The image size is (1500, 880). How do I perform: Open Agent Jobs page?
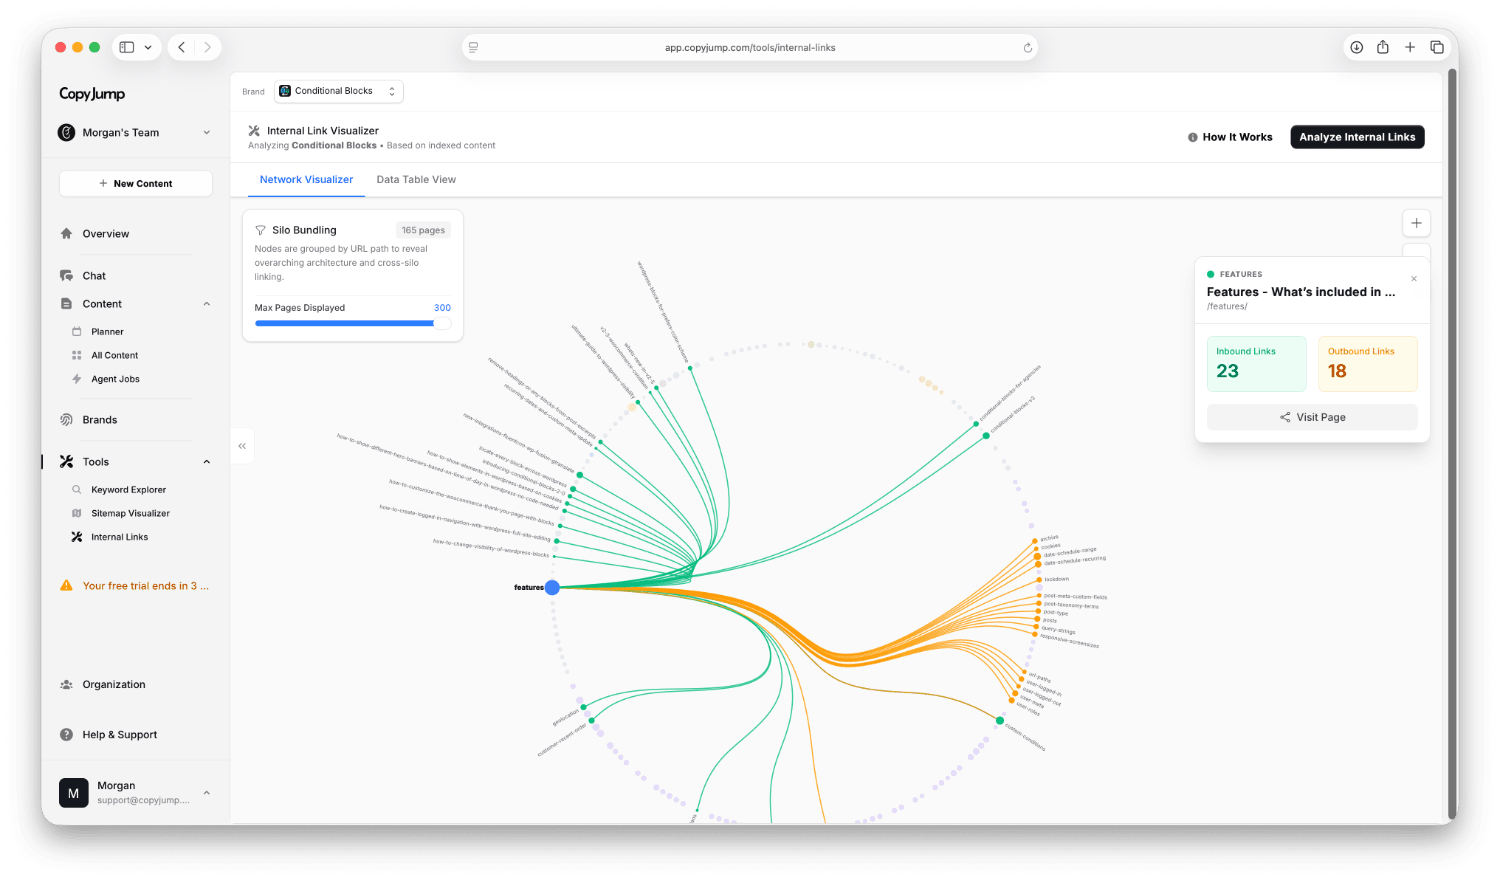[x=115, y=379]
